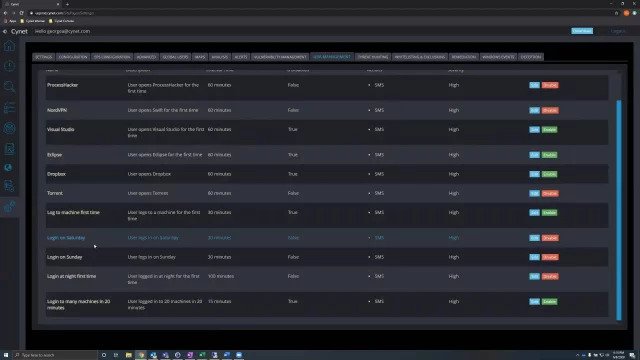
Task: Open the highlighted settings sidebar icon
Action: pyautogui.click(x=9, y=207)
